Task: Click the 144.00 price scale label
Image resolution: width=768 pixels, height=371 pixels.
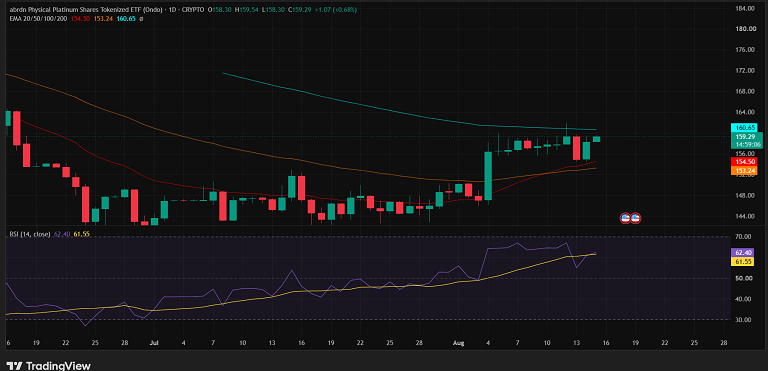Action: click(x=744, y=216)
